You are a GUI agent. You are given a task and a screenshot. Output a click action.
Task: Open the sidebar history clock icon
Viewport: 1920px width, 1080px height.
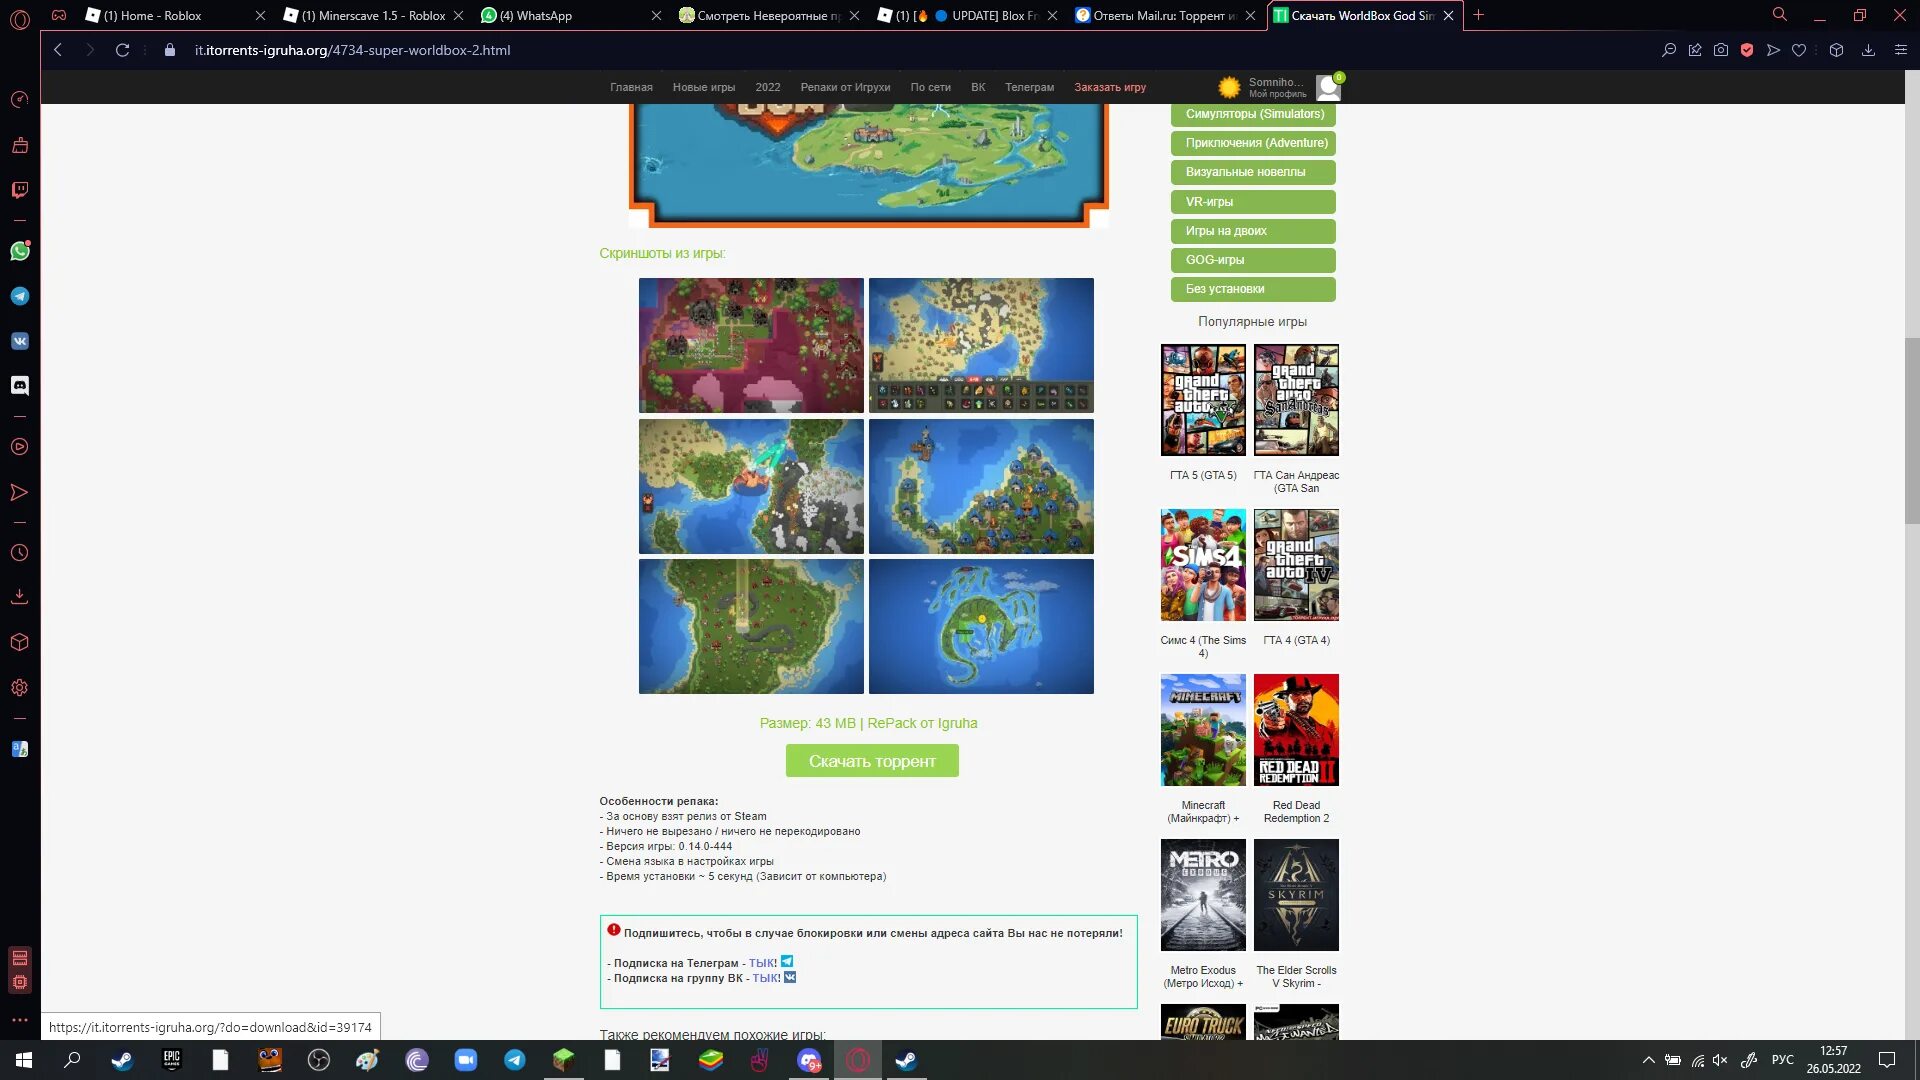(x=20, y=553)
